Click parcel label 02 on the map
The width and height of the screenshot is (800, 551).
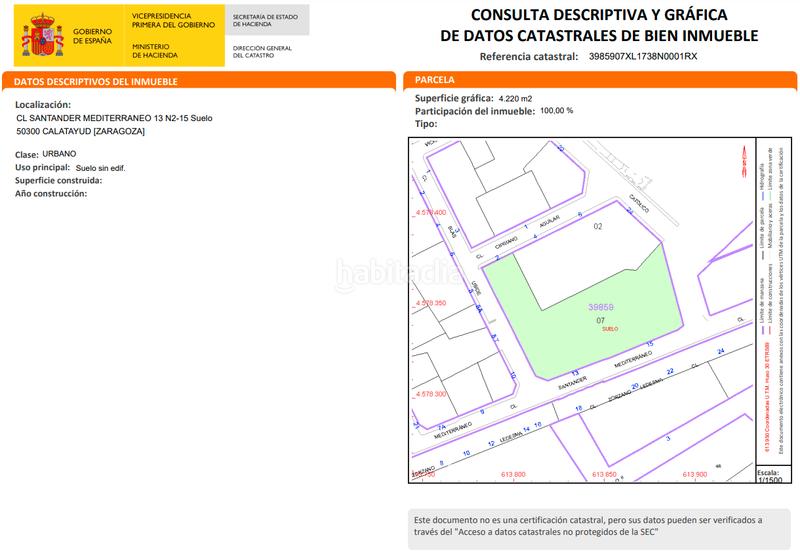[x=600, y=228]
